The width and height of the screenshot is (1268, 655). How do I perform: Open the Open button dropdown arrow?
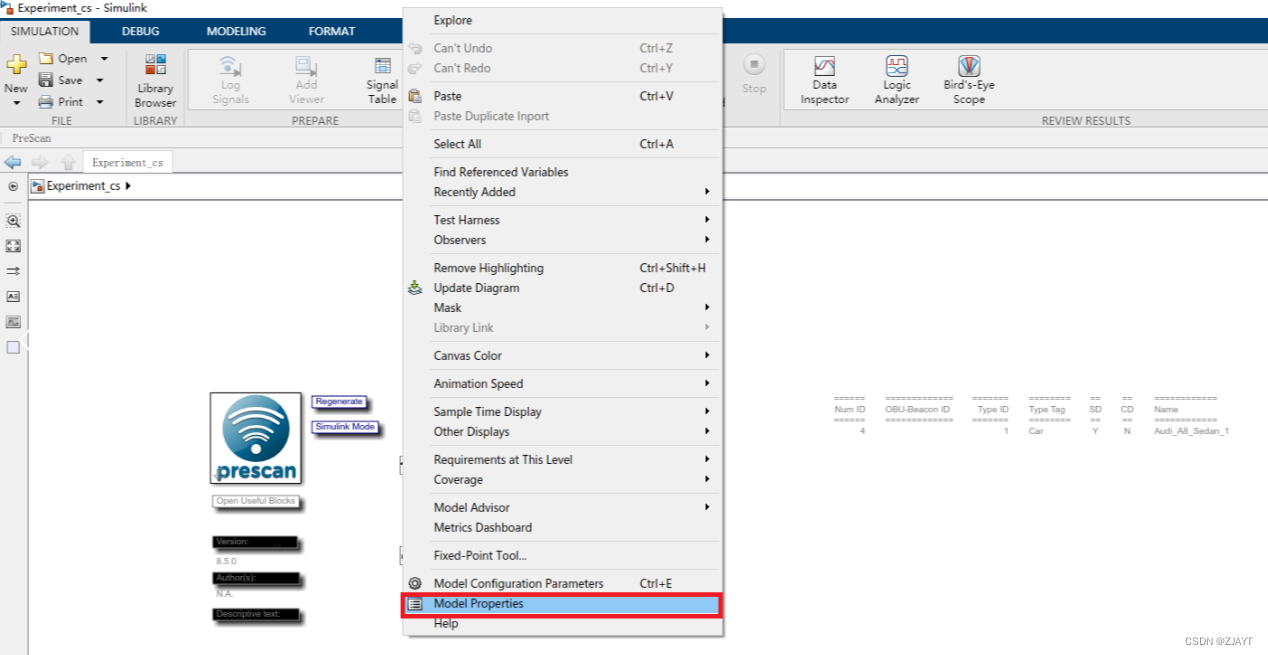click(x=104, y=59)
